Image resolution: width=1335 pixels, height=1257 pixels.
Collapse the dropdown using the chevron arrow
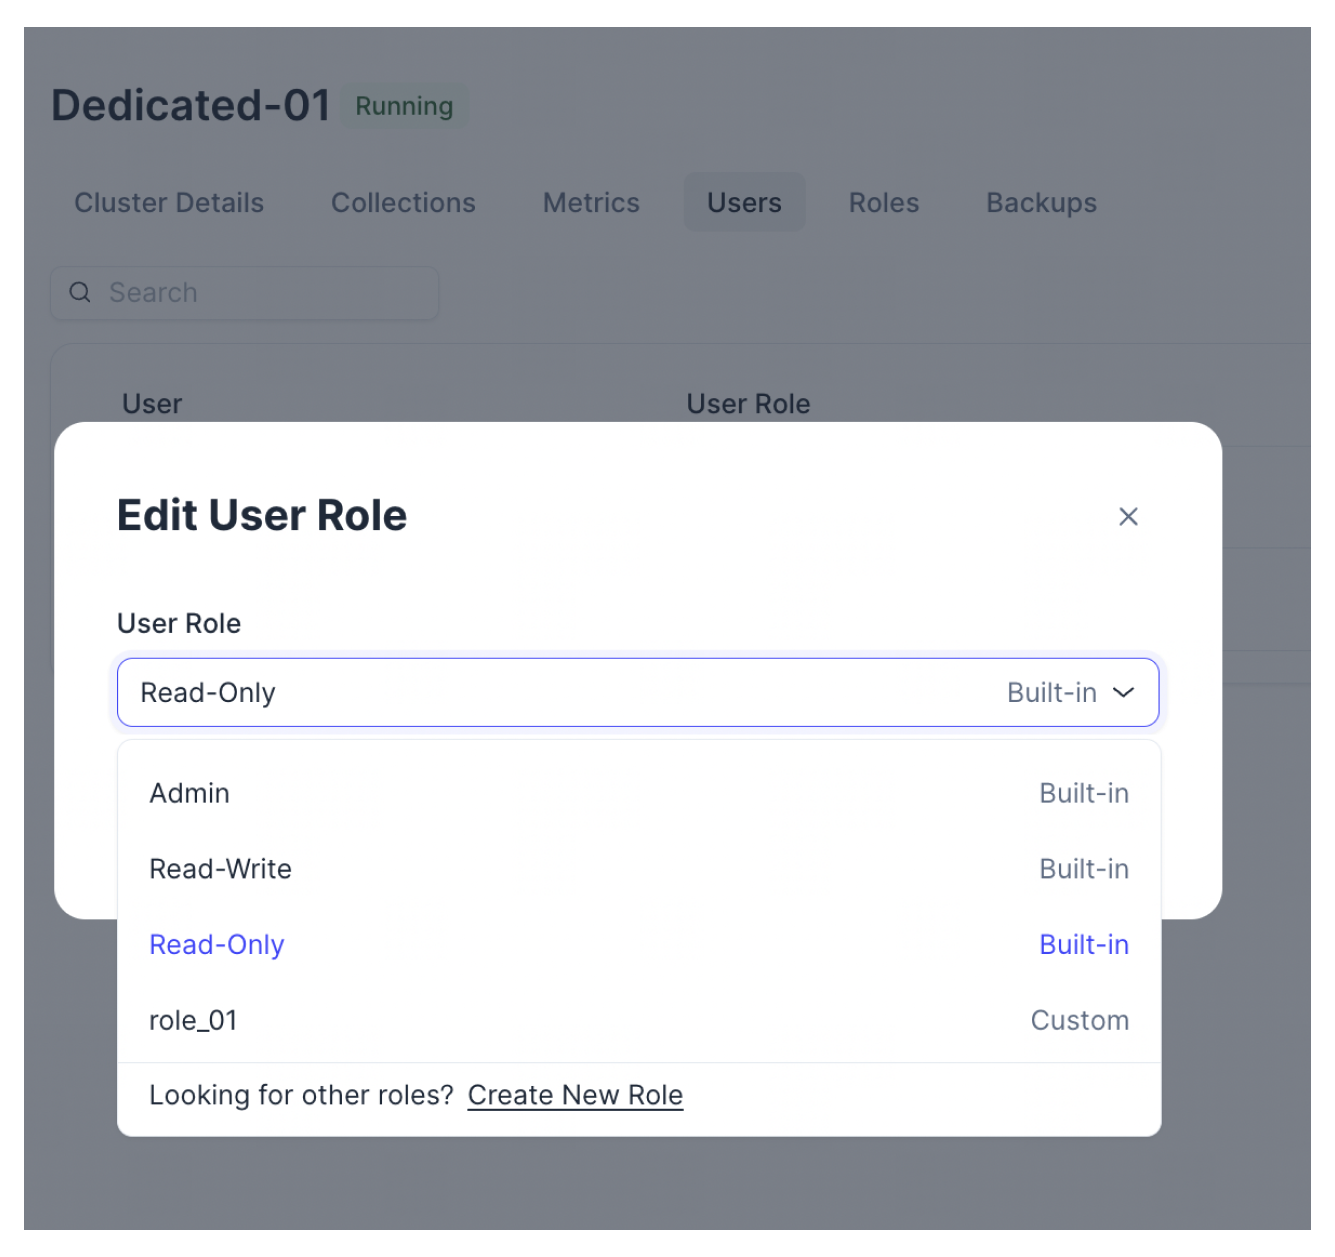pyautogui.click(x=1123, y=692)
